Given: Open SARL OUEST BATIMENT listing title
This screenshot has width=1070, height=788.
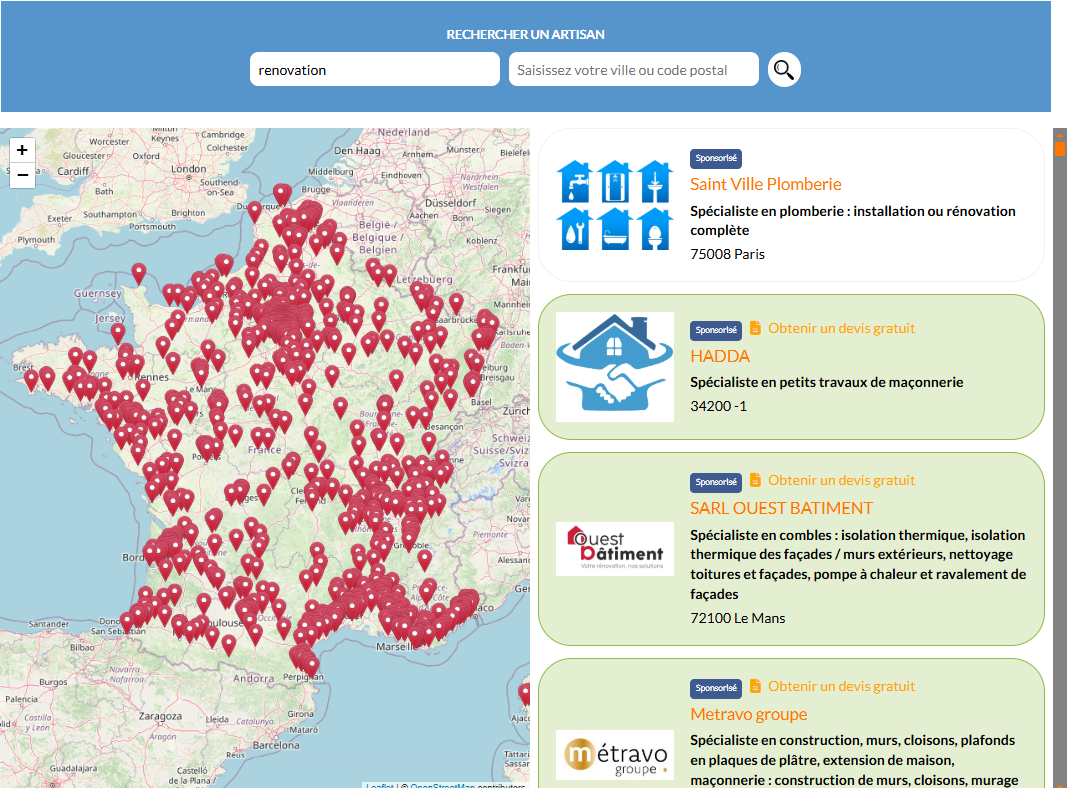Looking at the screenshot, I should pos(781,508).
